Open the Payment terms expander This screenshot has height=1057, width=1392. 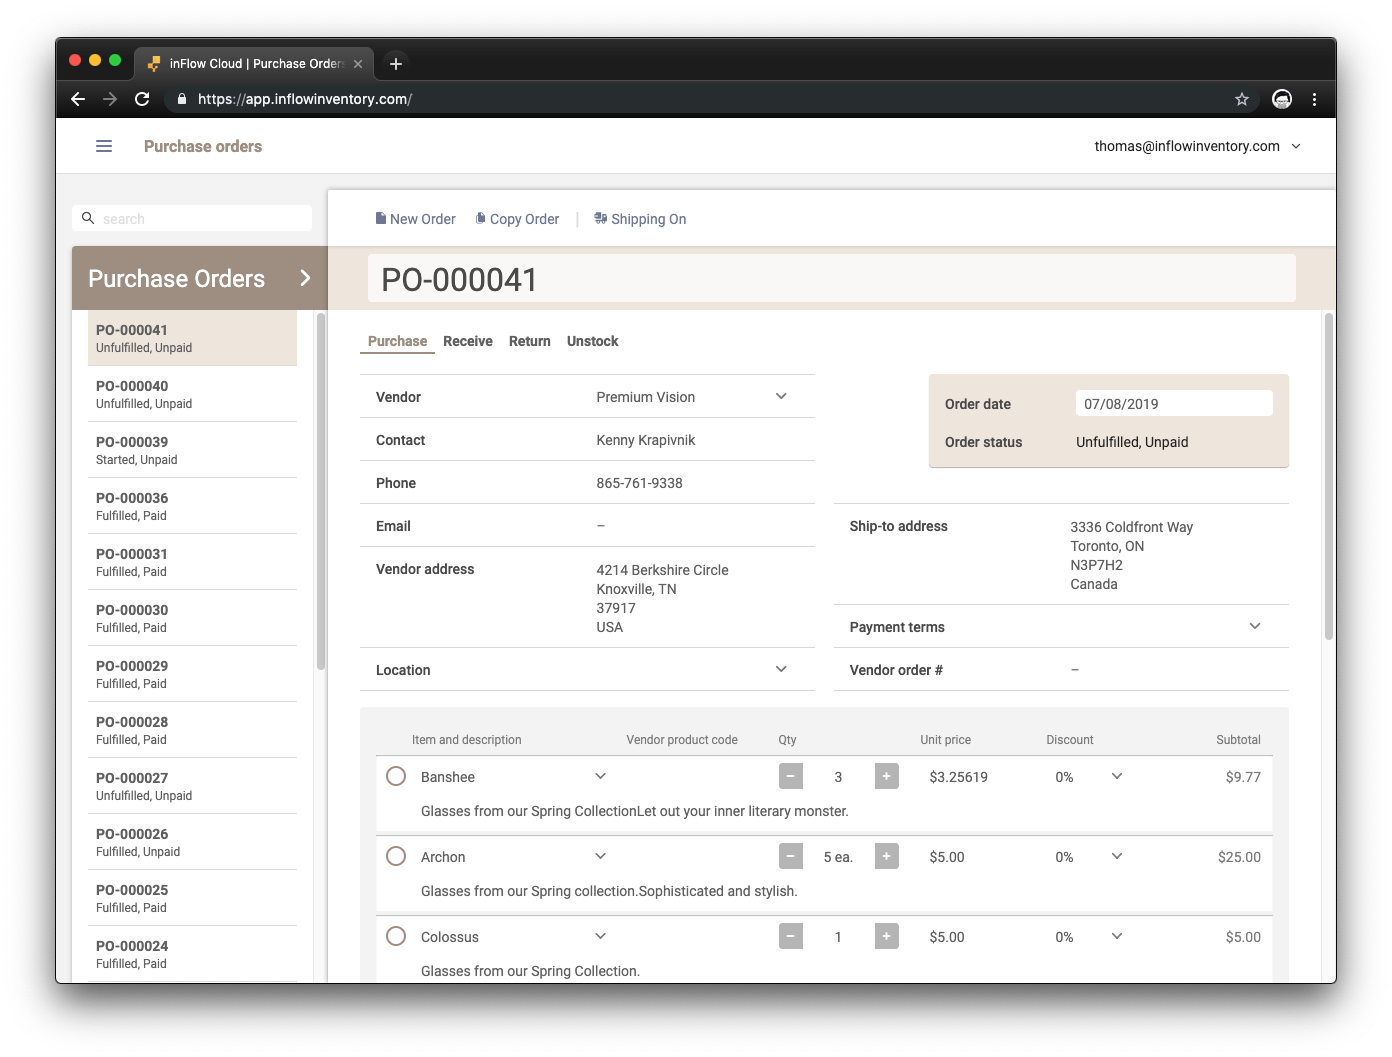1255,626
